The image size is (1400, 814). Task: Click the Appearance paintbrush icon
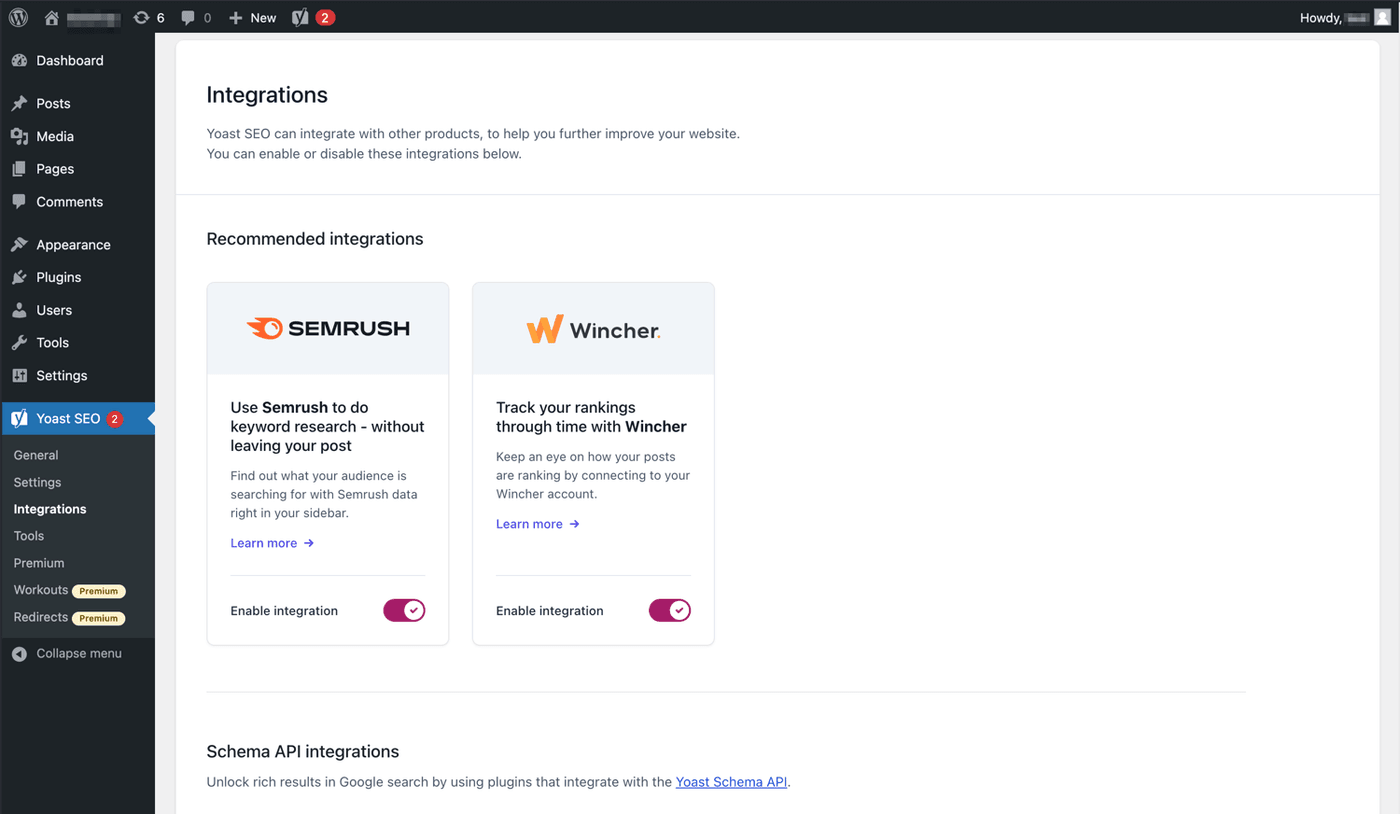point(19,245)
